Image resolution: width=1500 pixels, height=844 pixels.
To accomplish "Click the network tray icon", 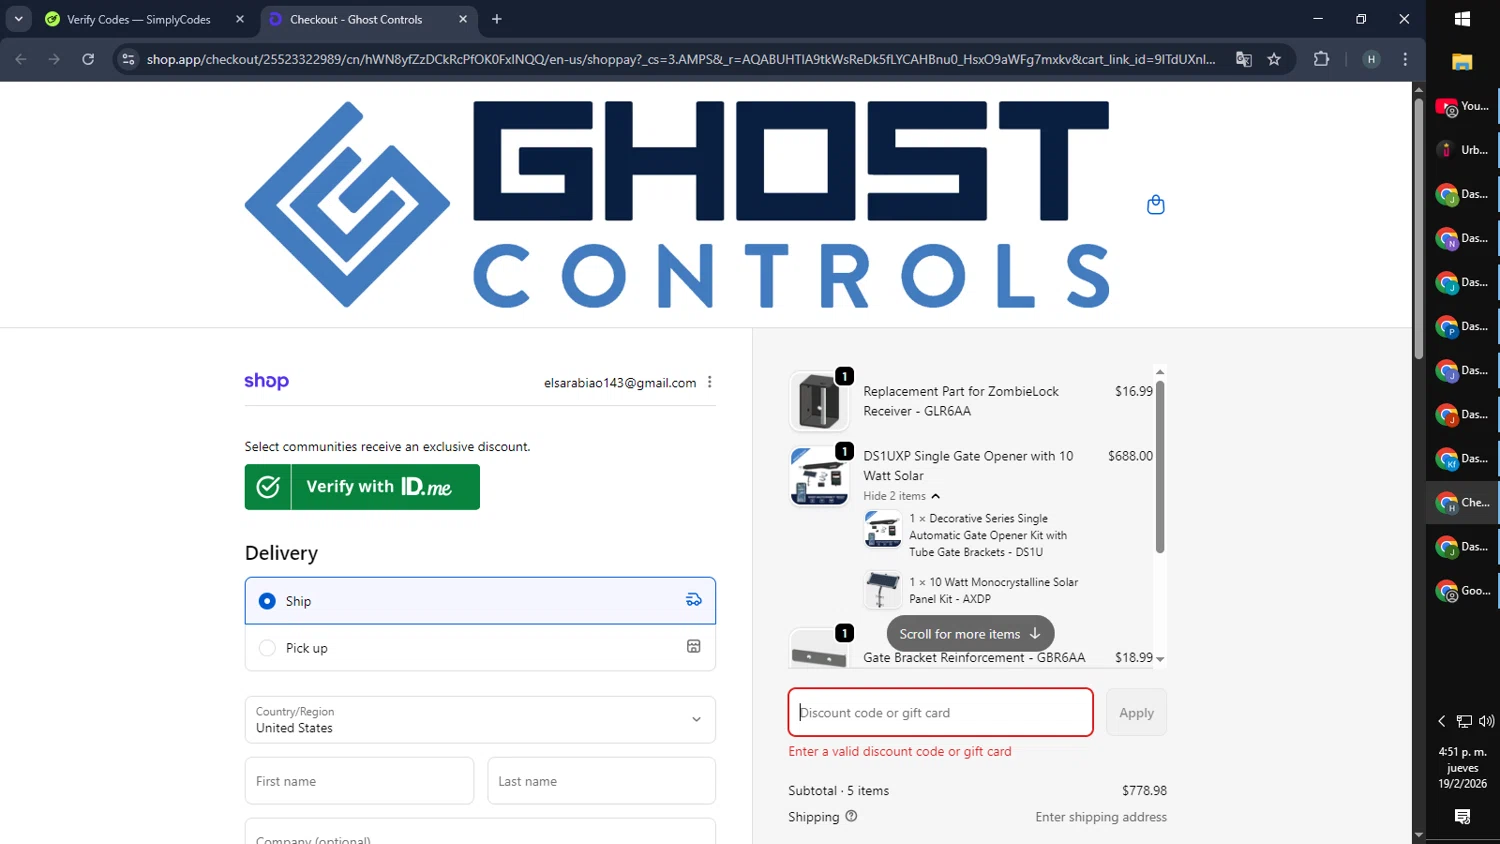I will click(x=1464, y=721).
